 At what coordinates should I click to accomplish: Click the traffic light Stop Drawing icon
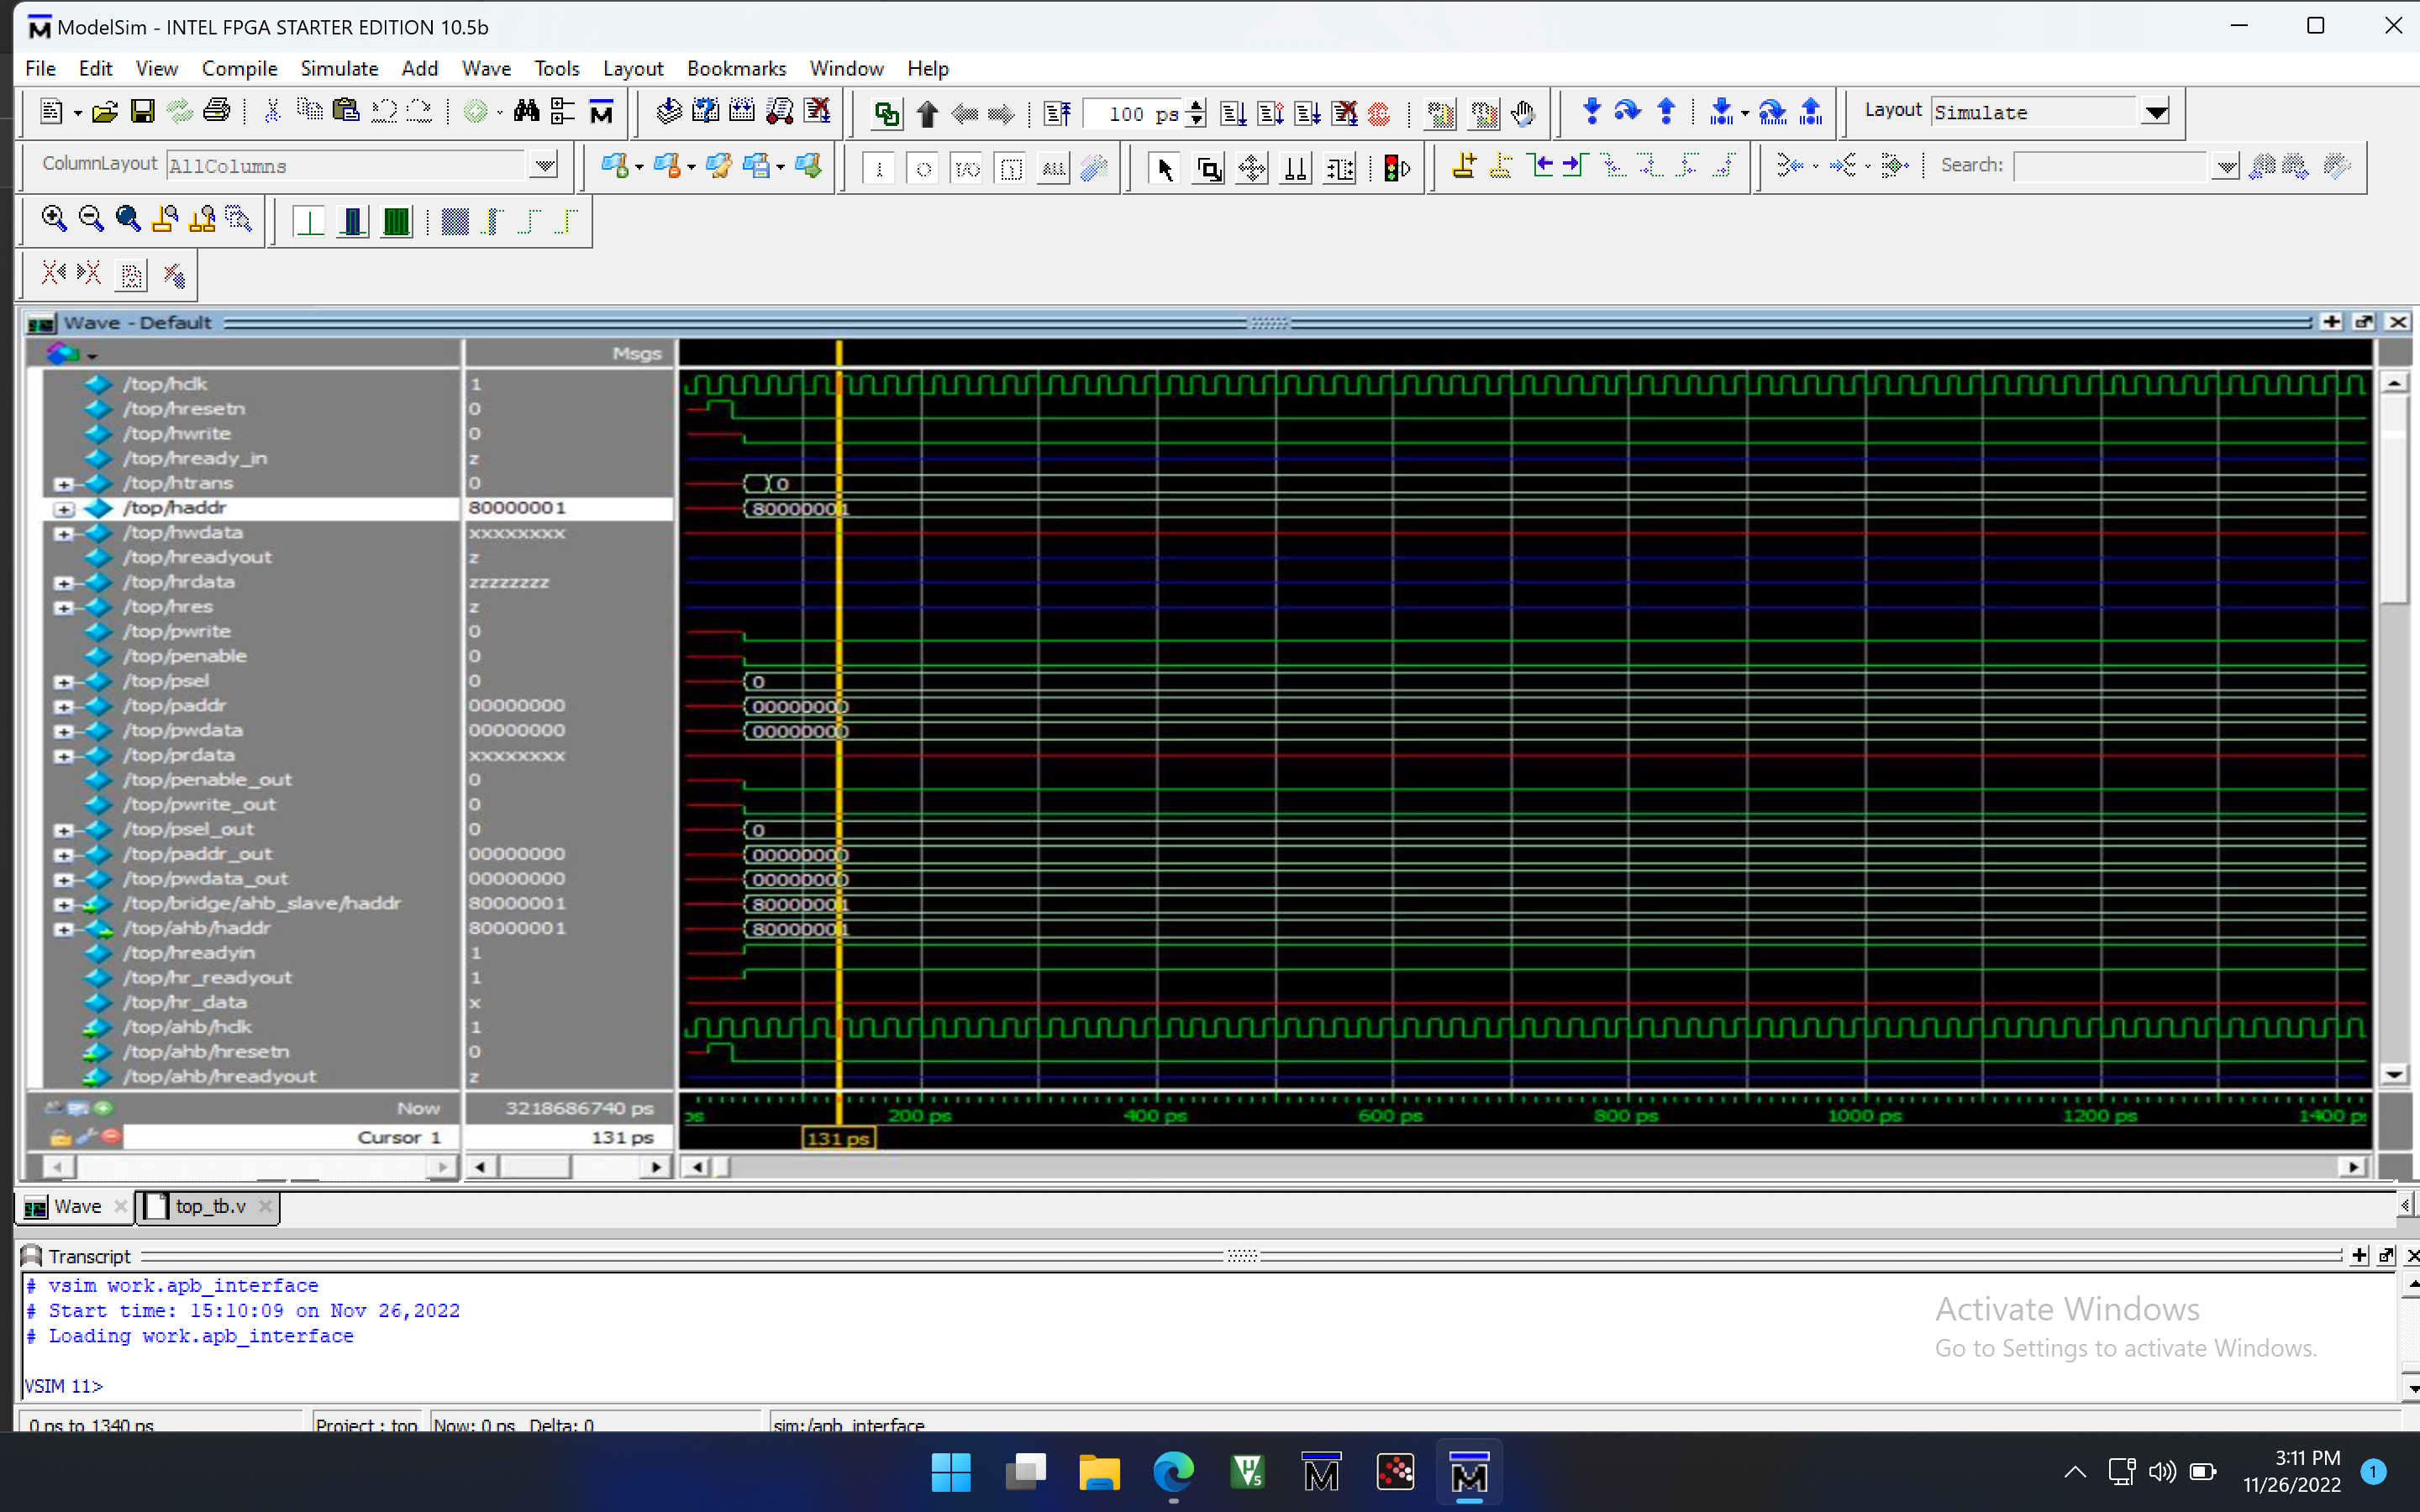pos(1396,168)
